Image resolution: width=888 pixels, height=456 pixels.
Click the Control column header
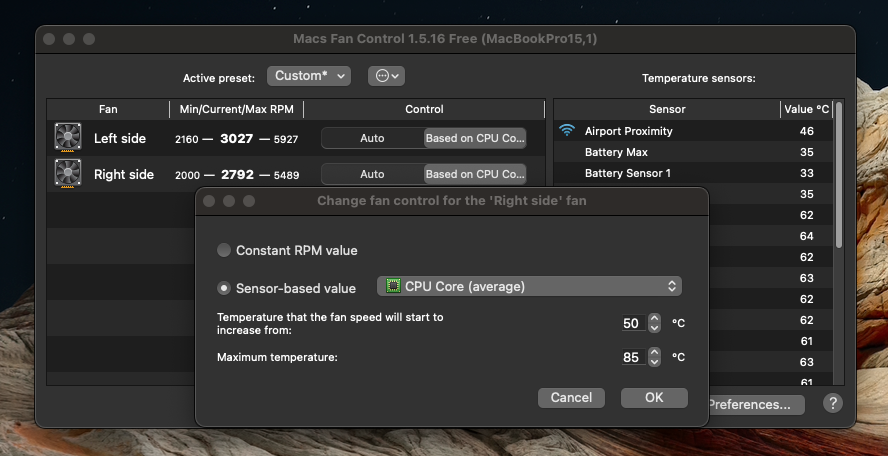(x=424, y=109)
